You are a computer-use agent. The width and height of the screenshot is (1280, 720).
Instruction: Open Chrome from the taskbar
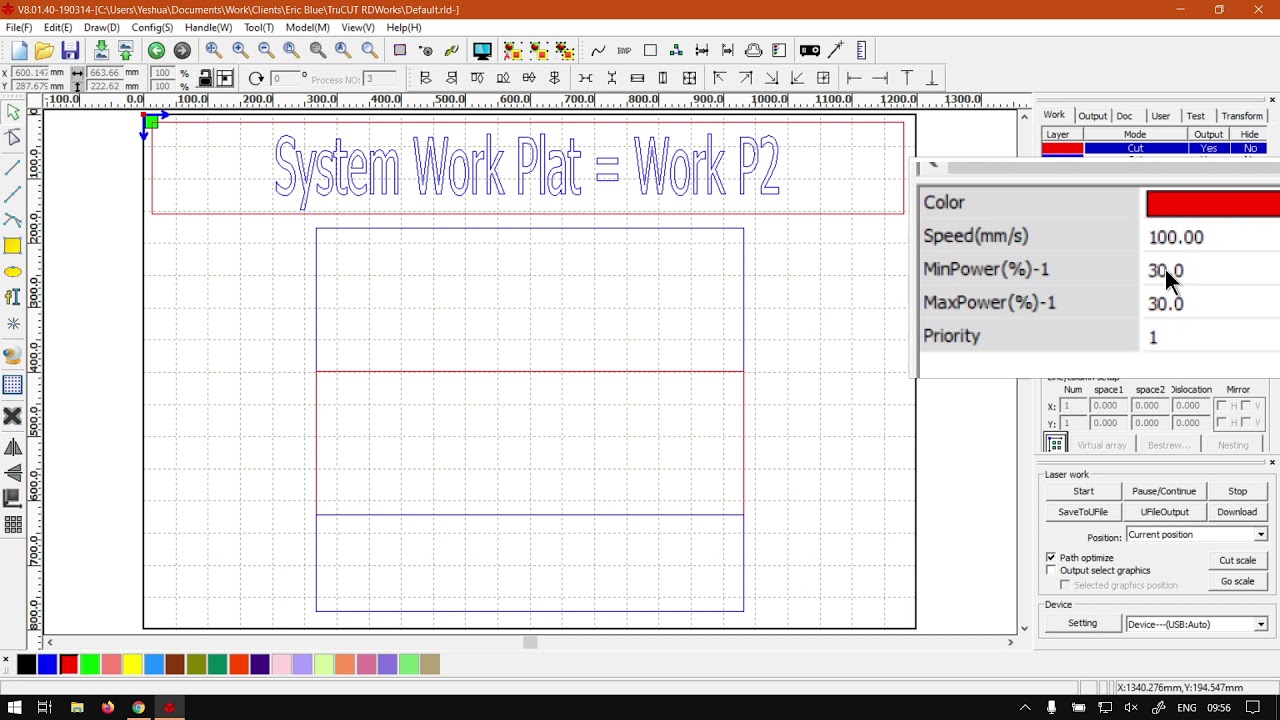coord(138,708)
